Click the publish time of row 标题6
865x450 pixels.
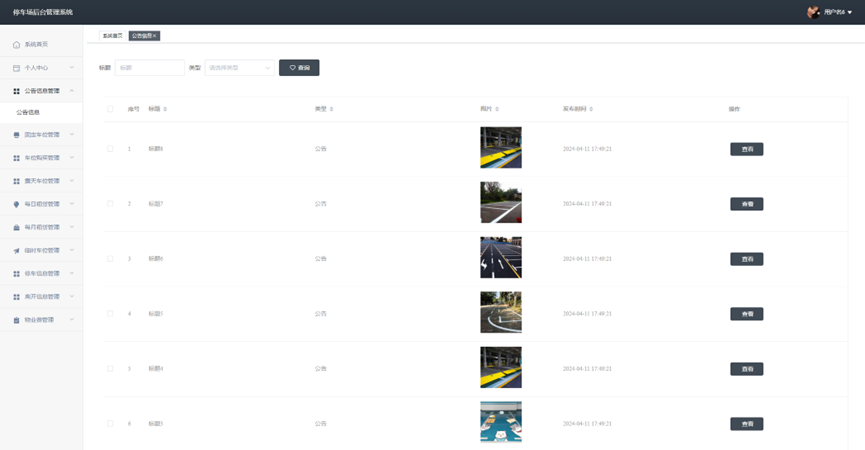[x=587, y=259]
